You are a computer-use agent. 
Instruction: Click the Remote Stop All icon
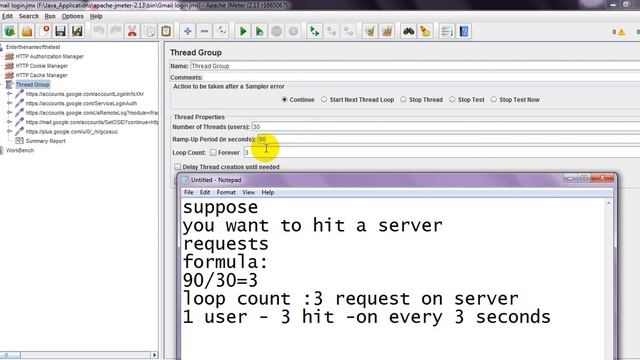pyautogui.click(x=331, y=31)
